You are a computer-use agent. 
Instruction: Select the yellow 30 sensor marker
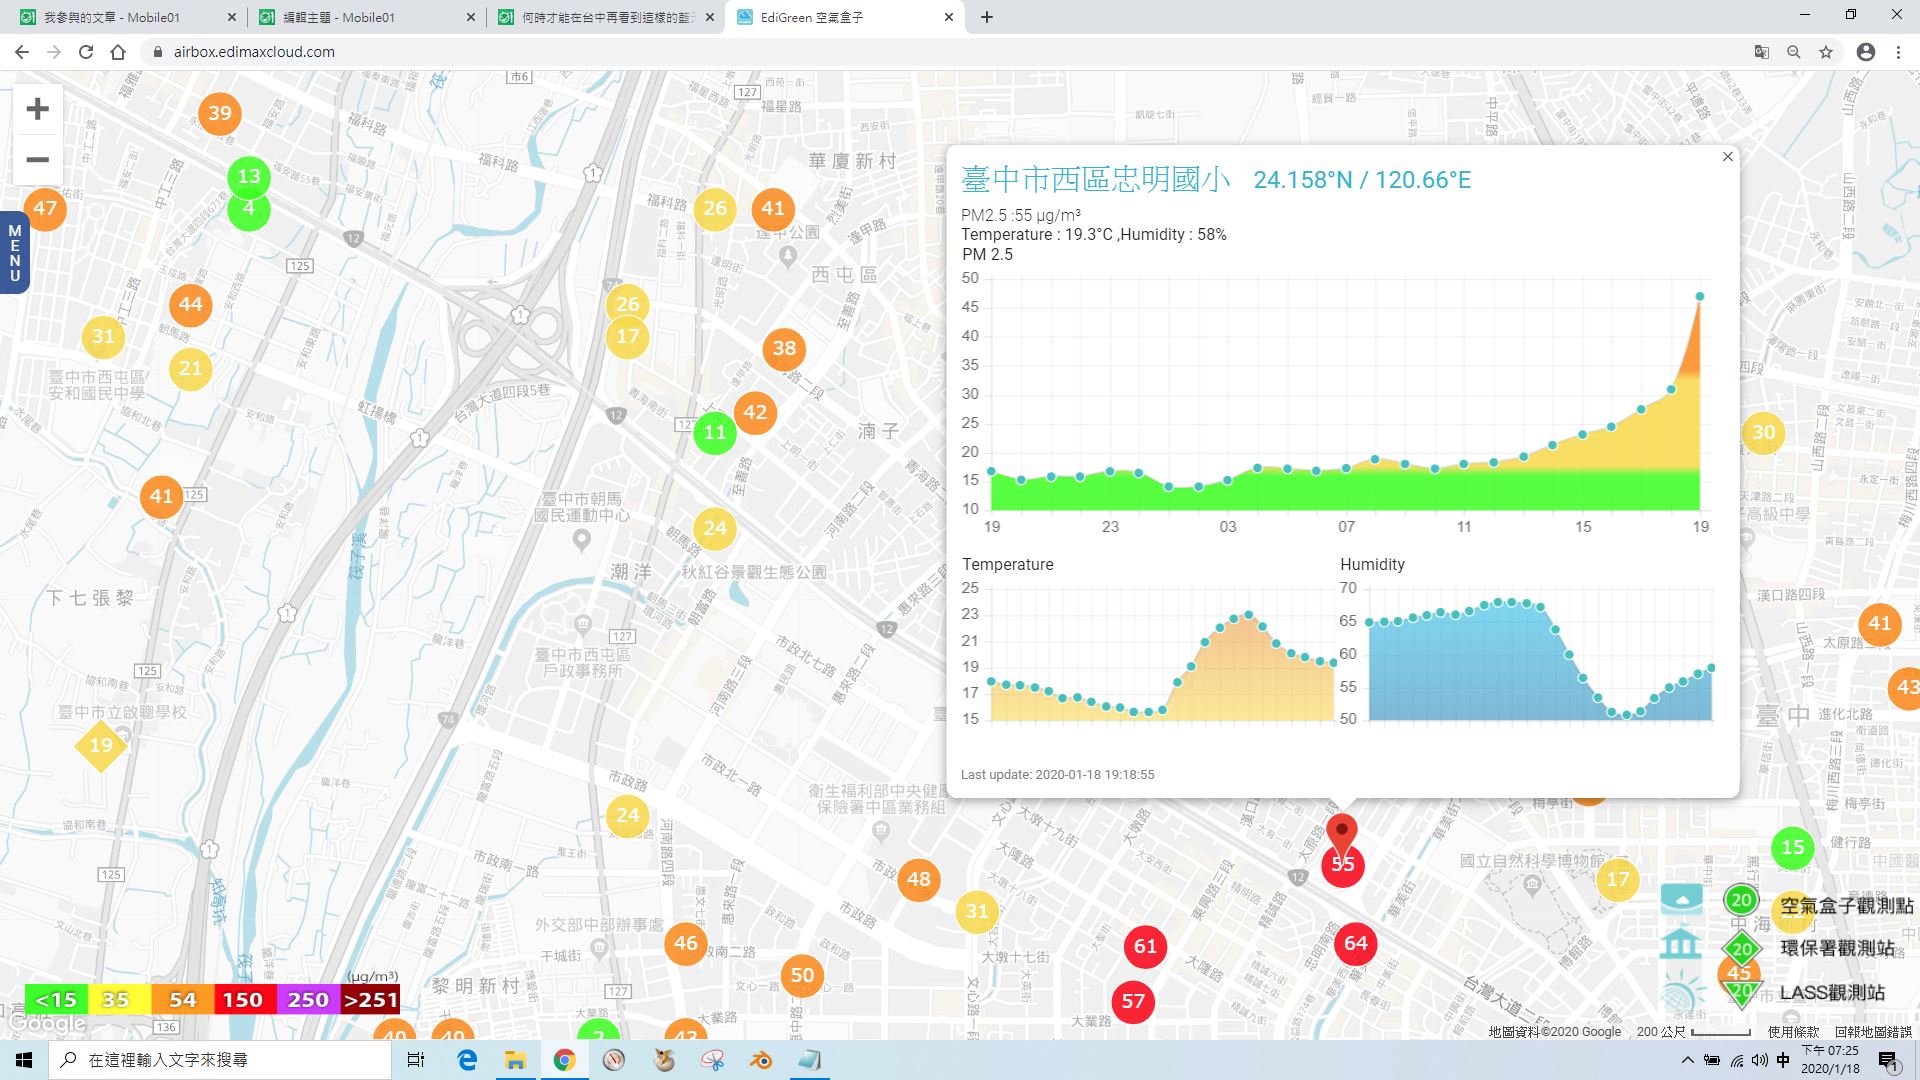tap(1763, 432)
